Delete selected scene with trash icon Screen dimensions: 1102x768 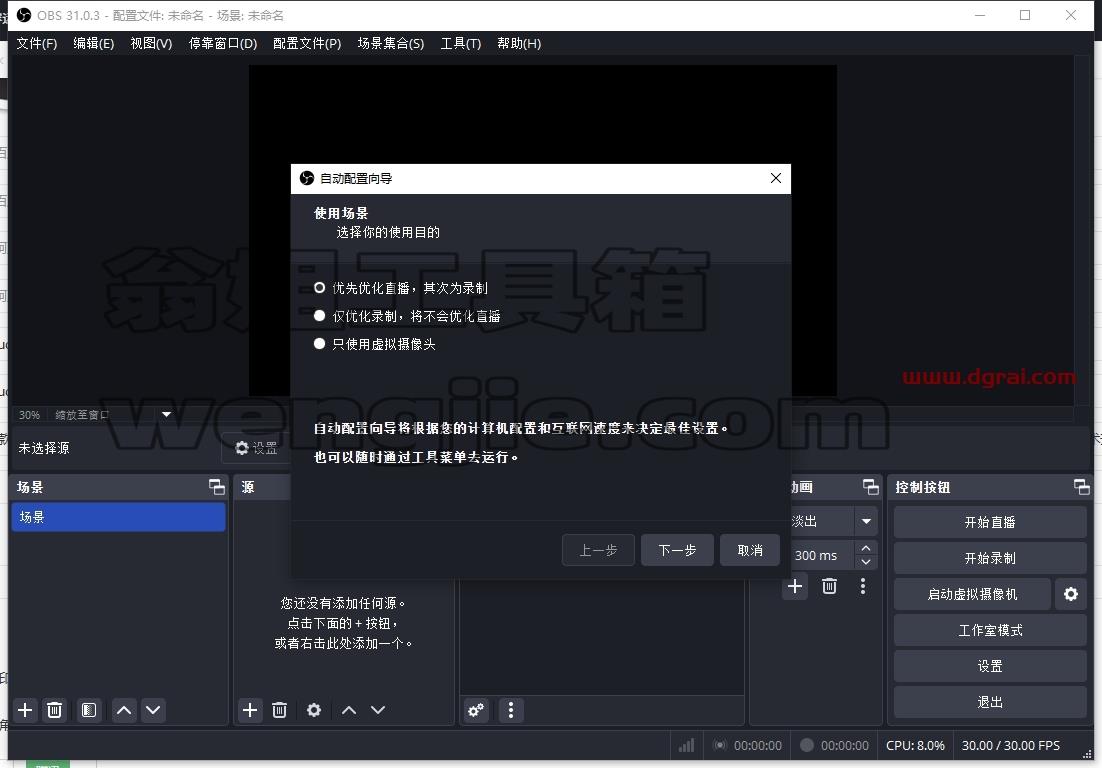click(54, 710)
